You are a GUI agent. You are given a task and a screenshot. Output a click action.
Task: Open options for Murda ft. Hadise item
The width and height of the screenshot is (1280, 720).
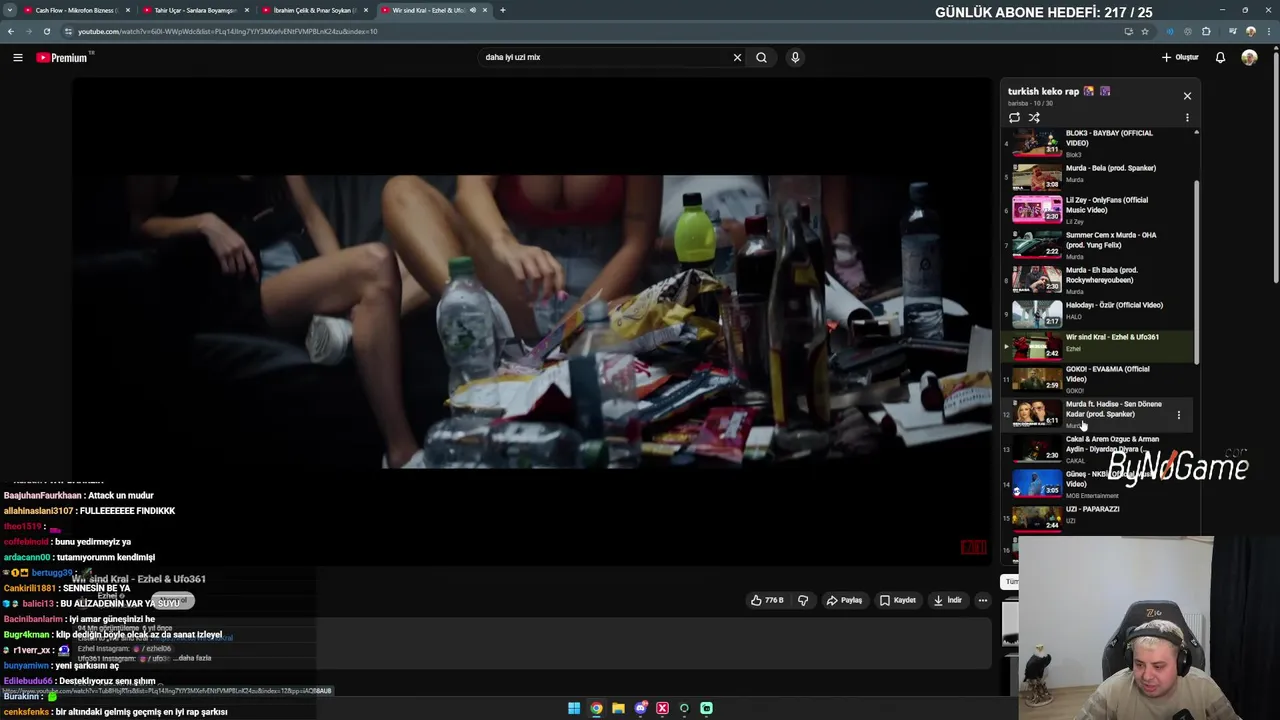1178,415
